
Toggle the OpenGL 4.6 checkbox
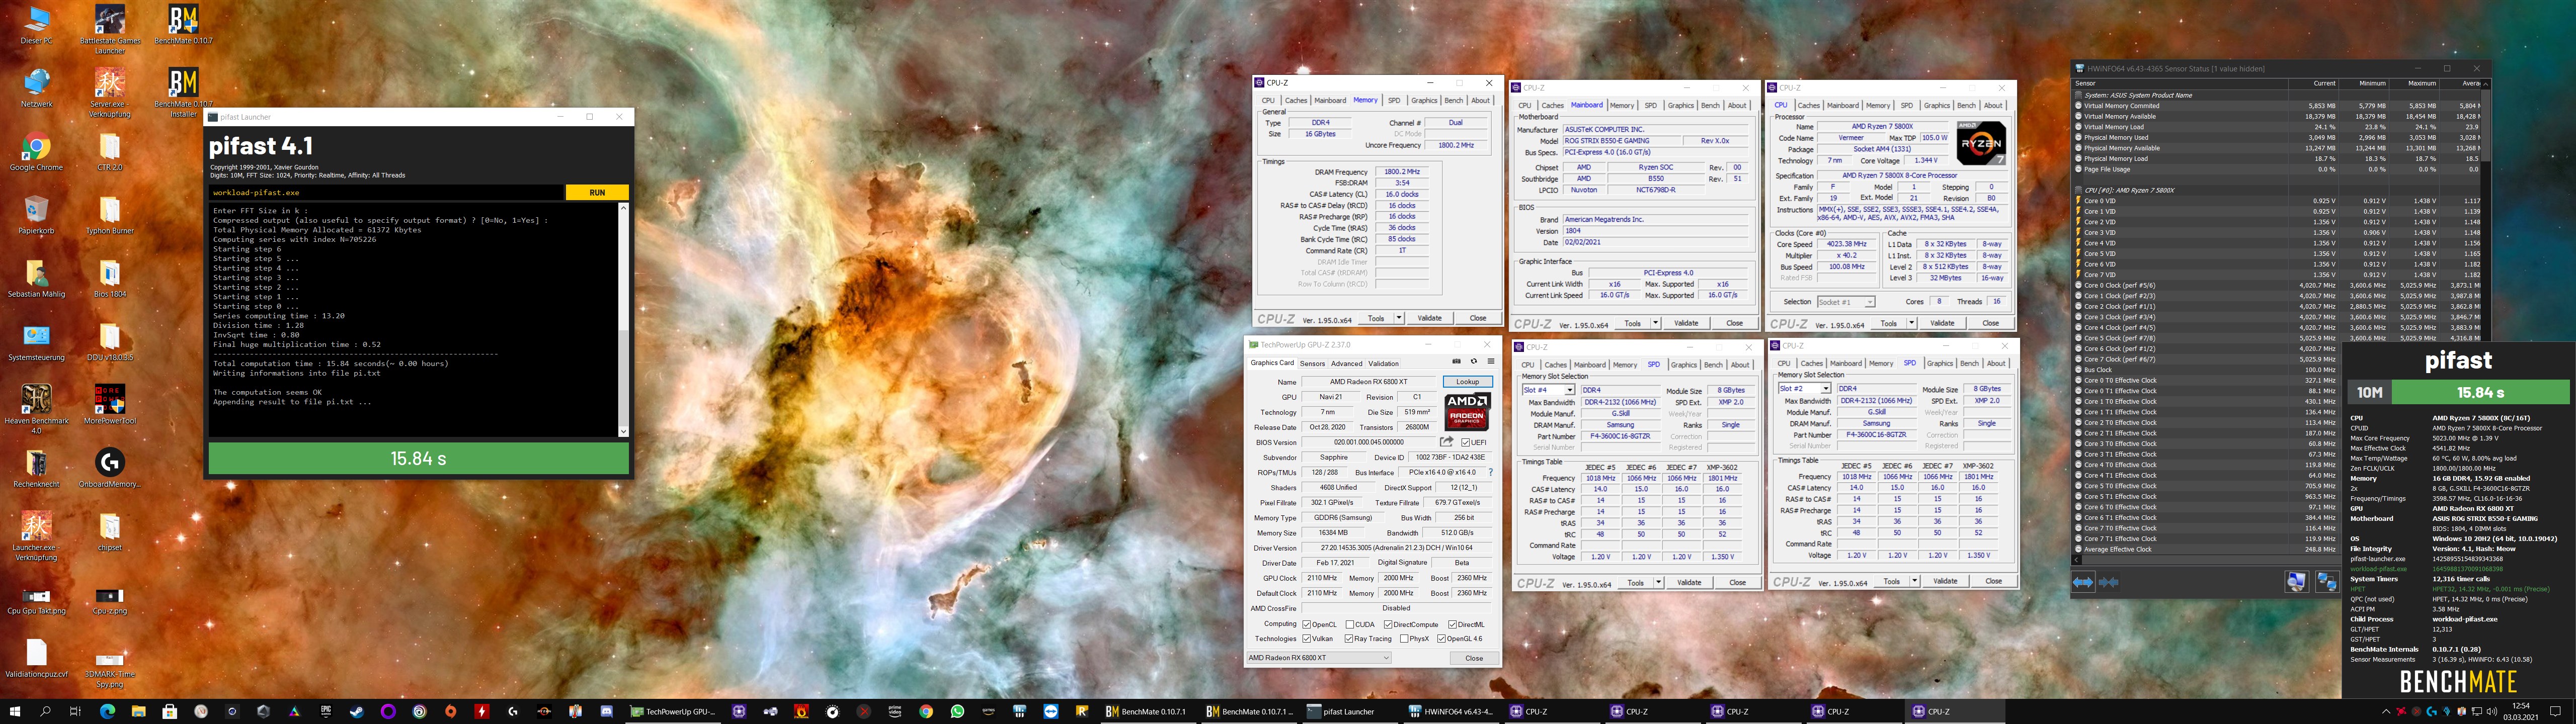(1441, 638)
